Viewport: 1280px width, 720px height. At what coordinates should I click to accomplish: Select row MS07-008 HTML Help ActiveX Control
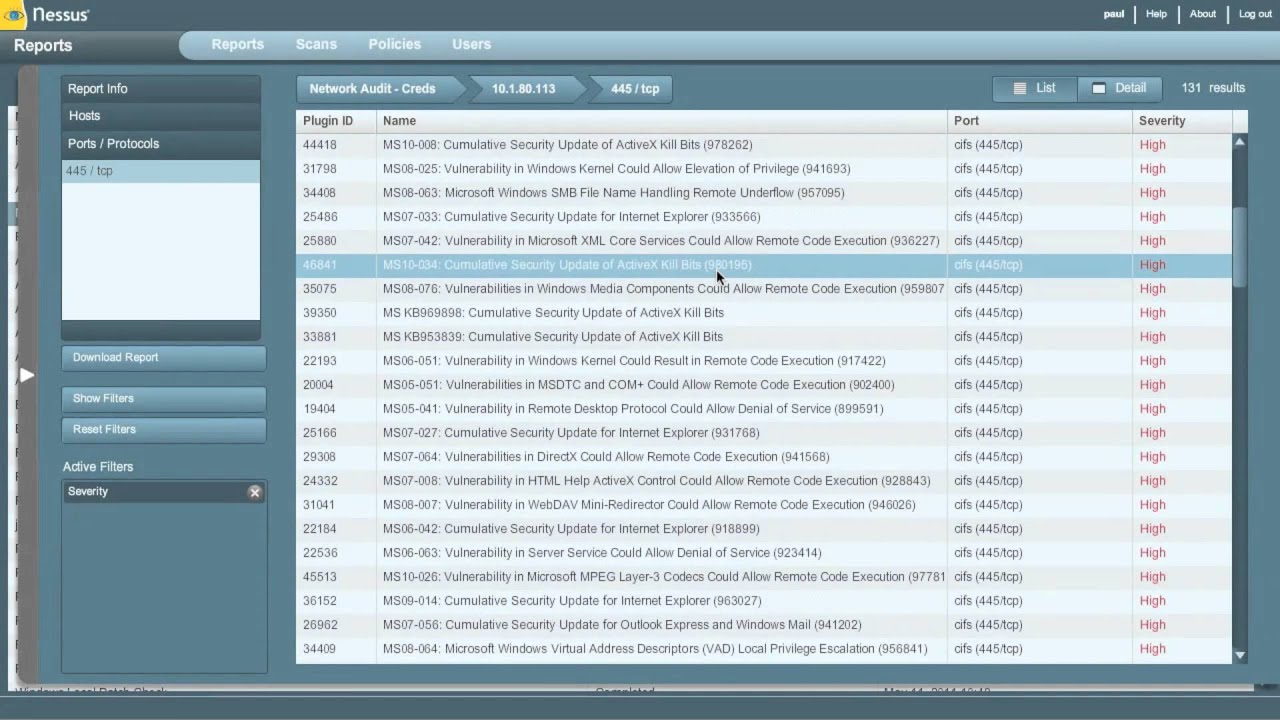764,481
